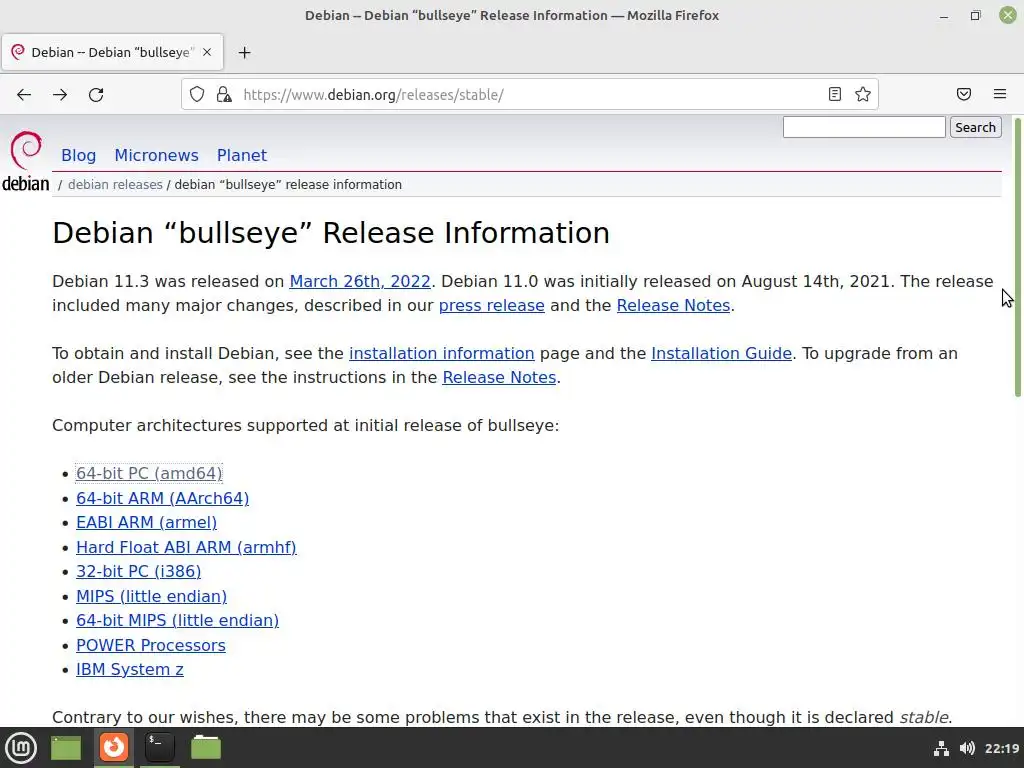Image resolution: width=1024 pixels, height=768 pixels.
Task: Open the press release link
Action: tap(492, 306)
